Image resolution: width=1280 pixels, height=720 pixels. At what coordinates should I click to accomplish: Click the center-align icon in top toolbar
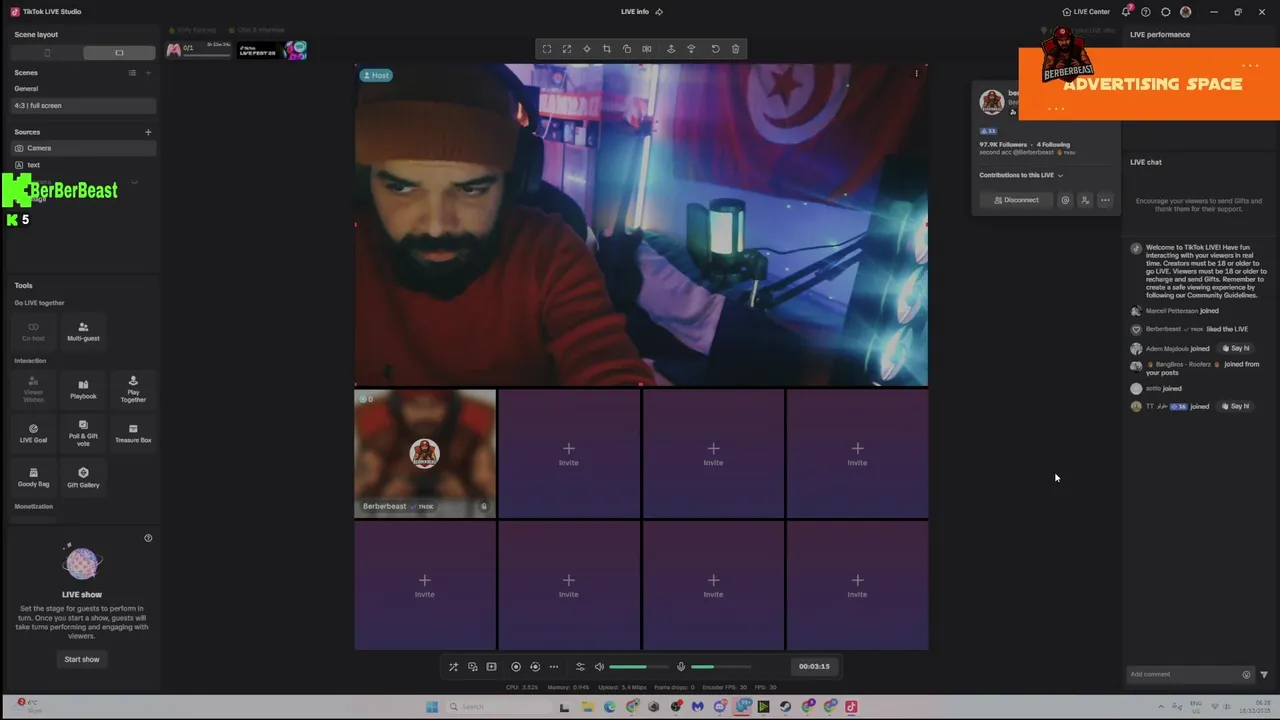pos(587,49)
